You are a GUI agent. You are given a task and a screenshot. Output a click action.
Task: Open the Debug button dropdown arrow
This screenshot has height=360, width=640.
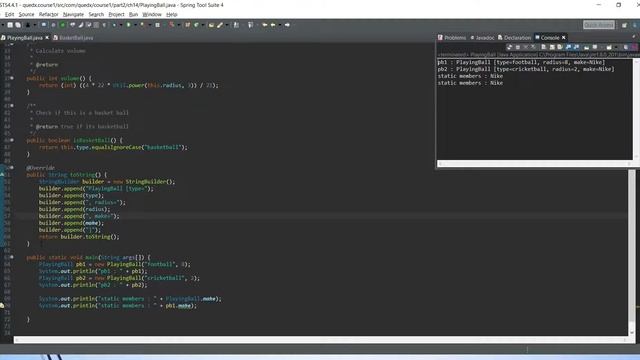(x=121, y=25)
